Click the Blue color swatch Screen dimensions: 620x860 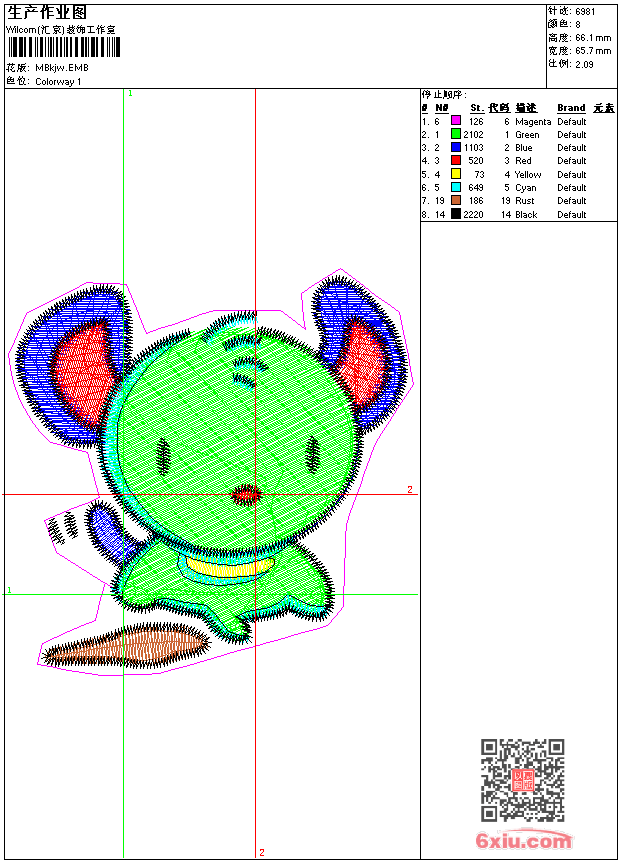tap(455, 147)
